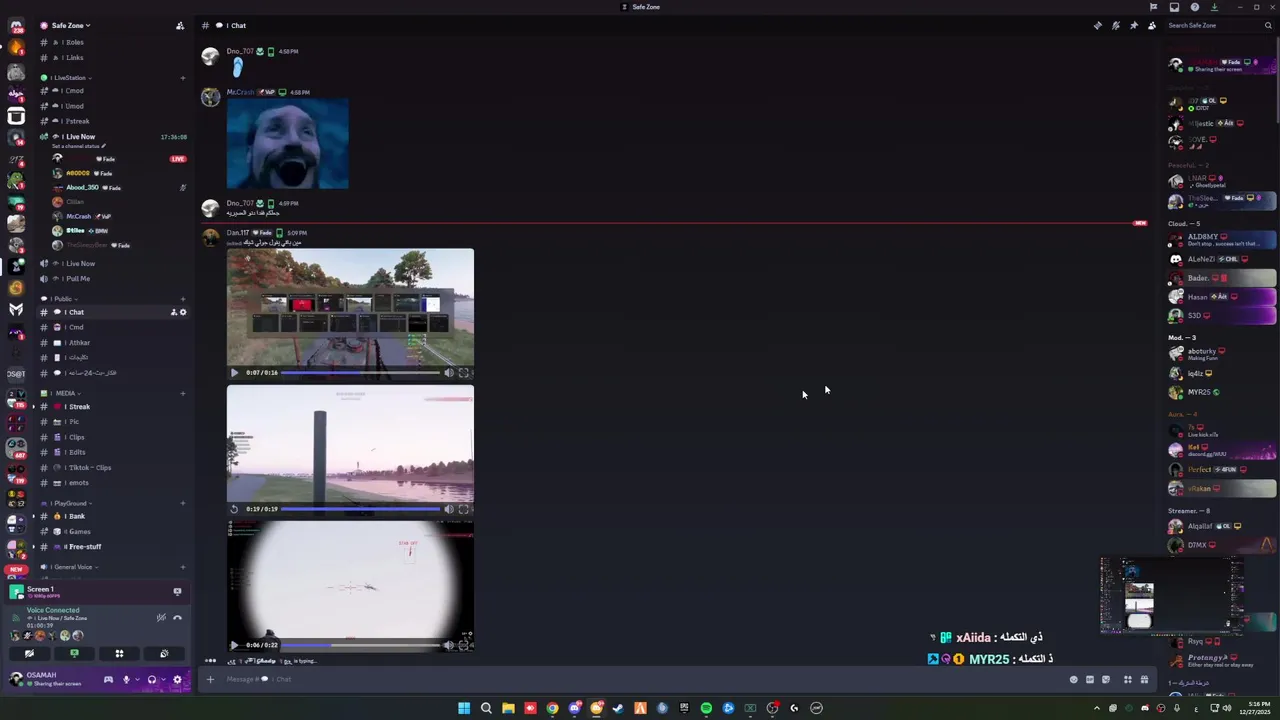This screenshot has height=720, width=1280.
Task: Open threads icon in channel header
Action: pos(1097,26)
